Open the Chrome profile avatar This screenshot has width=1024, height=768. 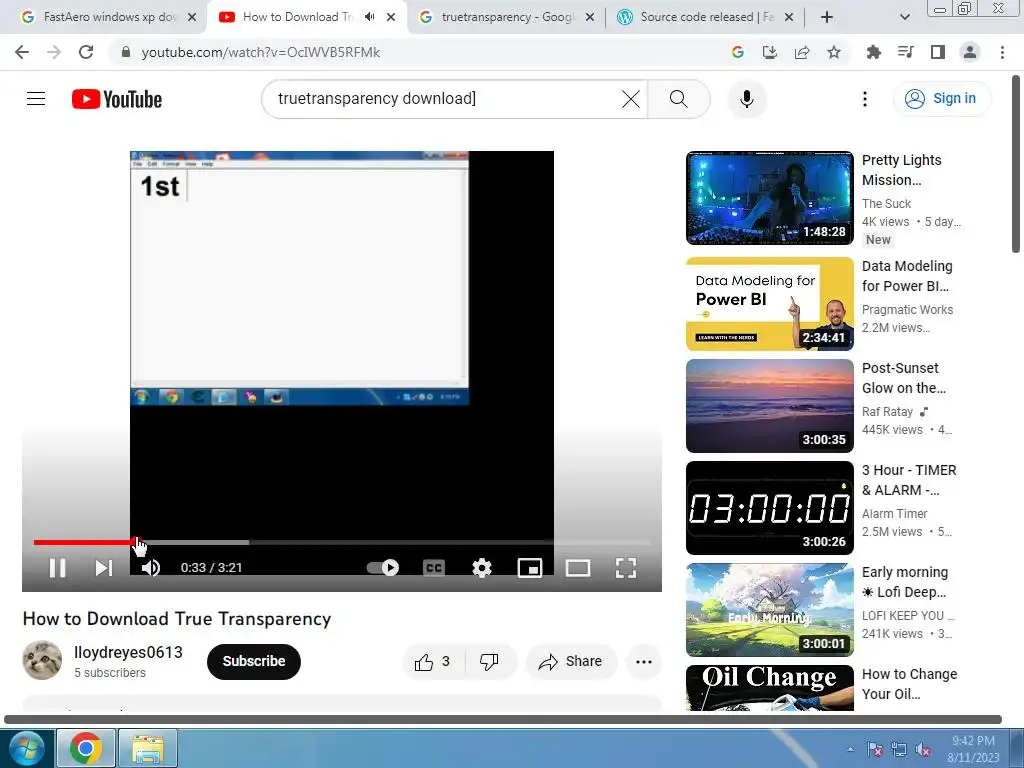970,52
